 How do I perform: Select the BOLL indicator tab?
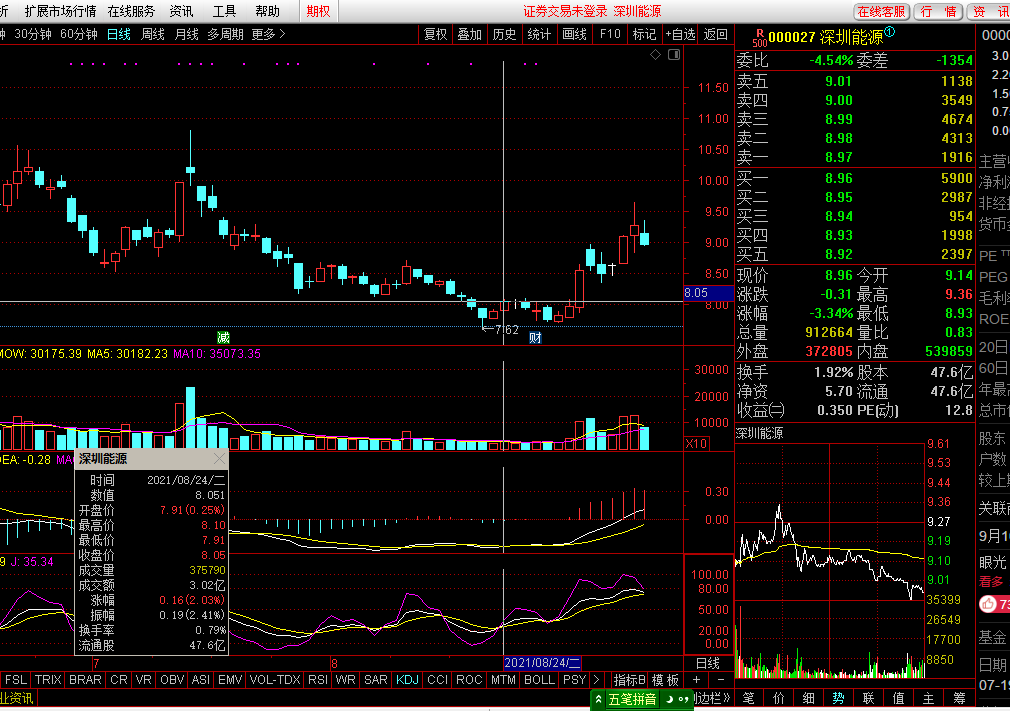pyautogui.click(x=539, y=679)
